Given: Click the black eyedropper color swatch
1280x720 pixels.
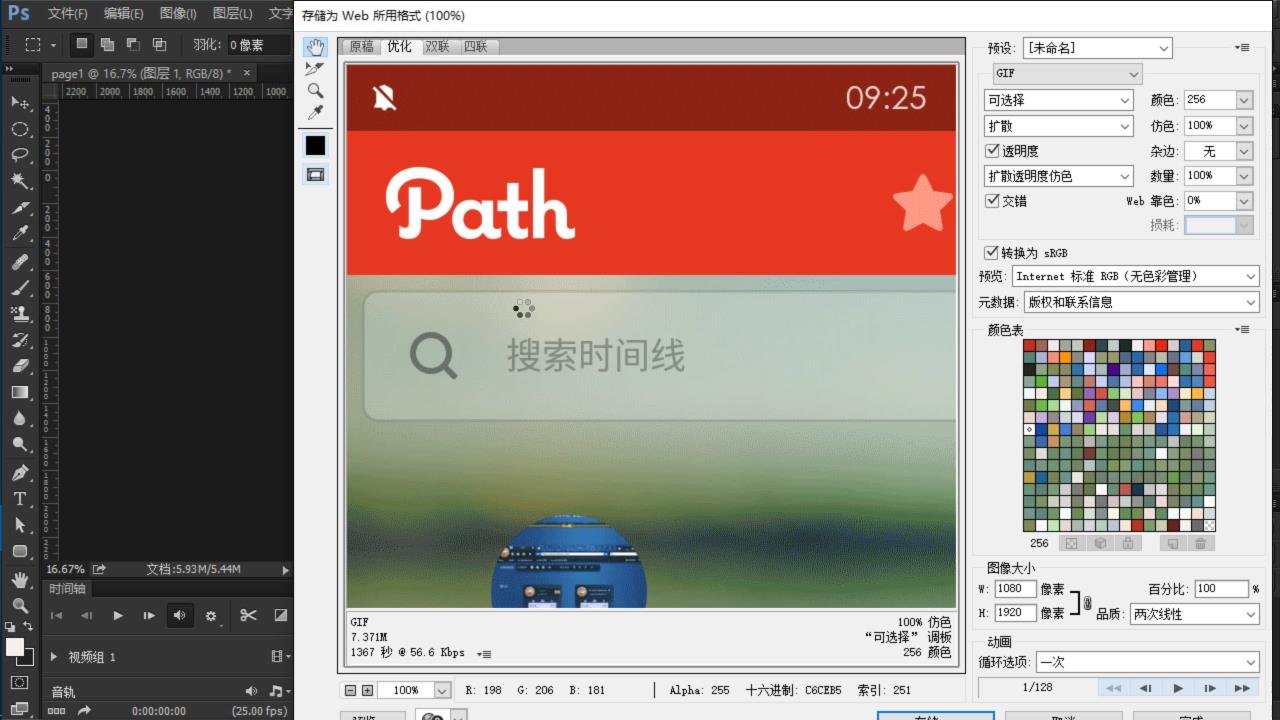Looking at the screenshot, I should click(x=315, y=145).
